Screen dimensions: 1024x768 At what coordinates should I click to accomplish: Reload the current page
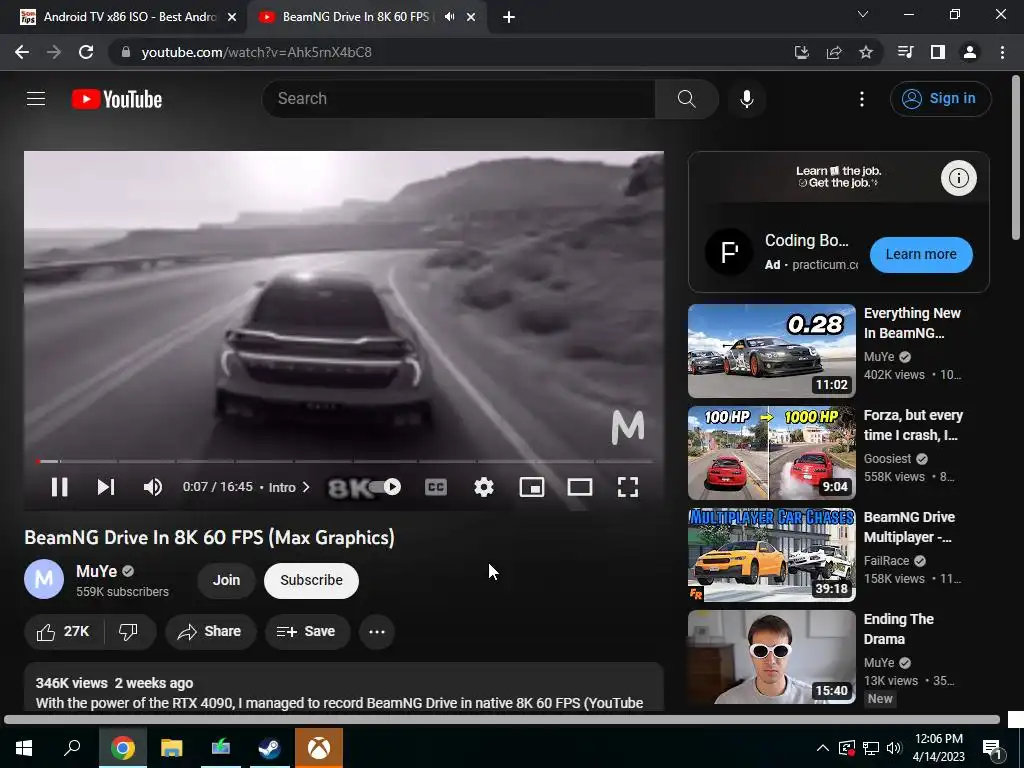(x=86, y=52)
